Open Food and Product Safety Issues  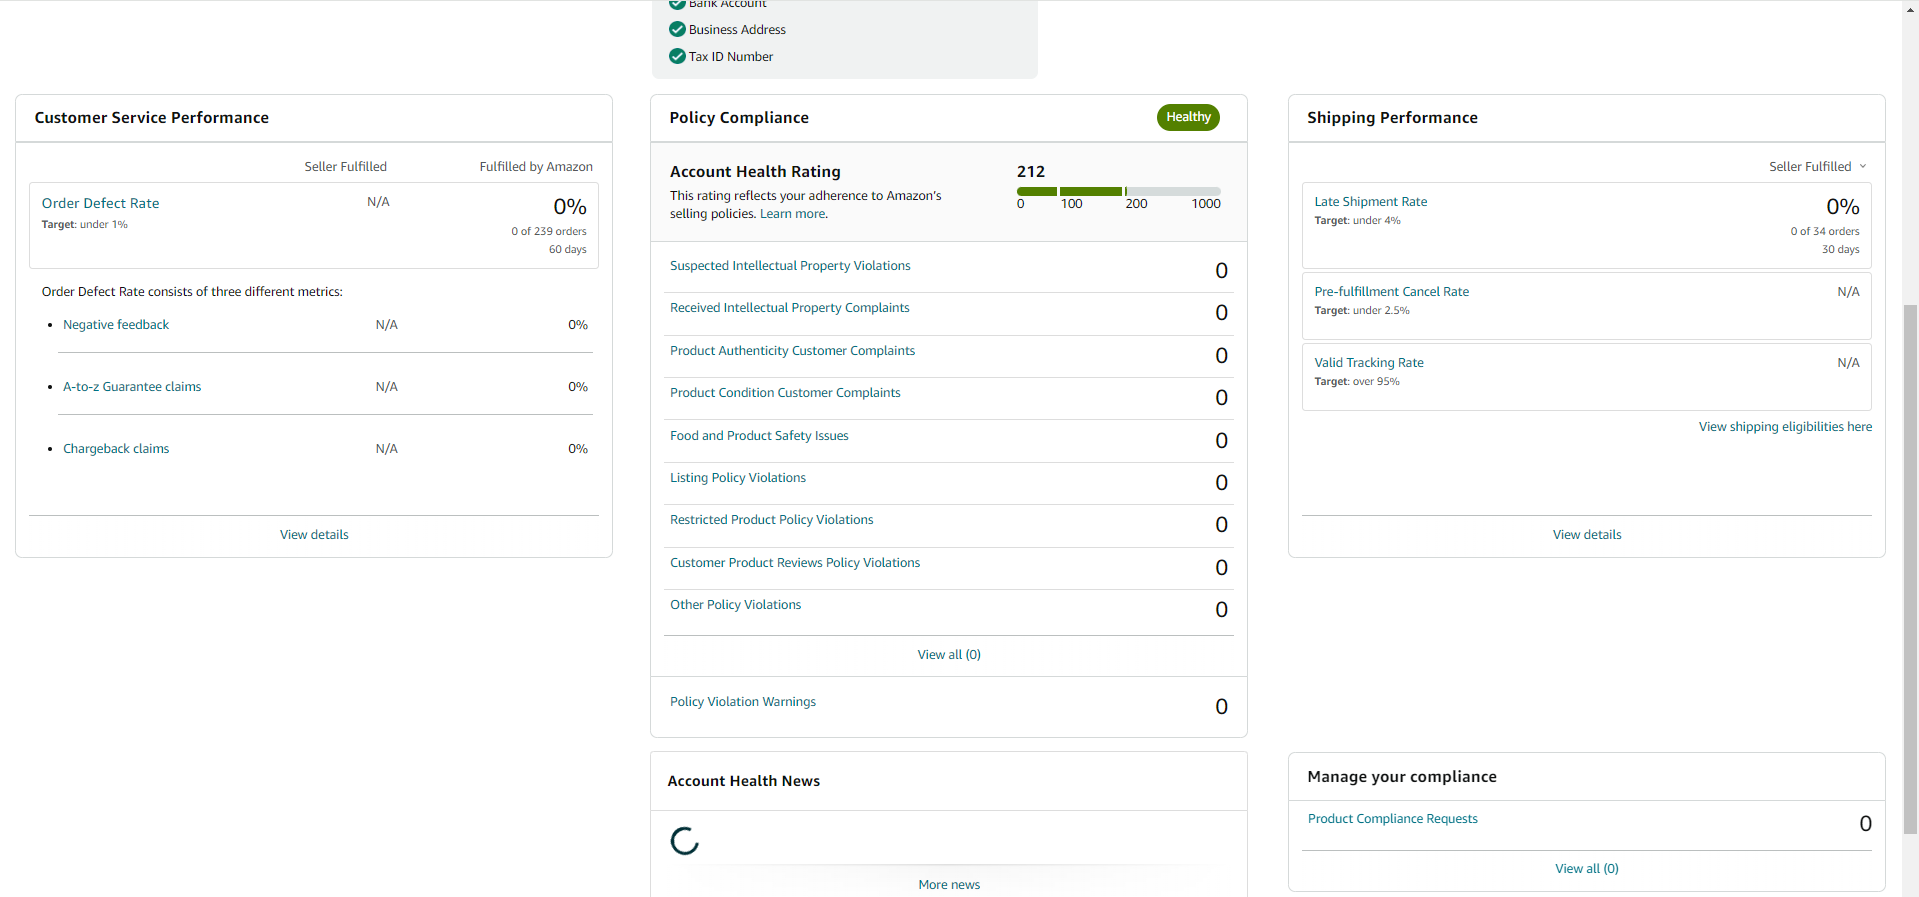click(x=759, y=436)
